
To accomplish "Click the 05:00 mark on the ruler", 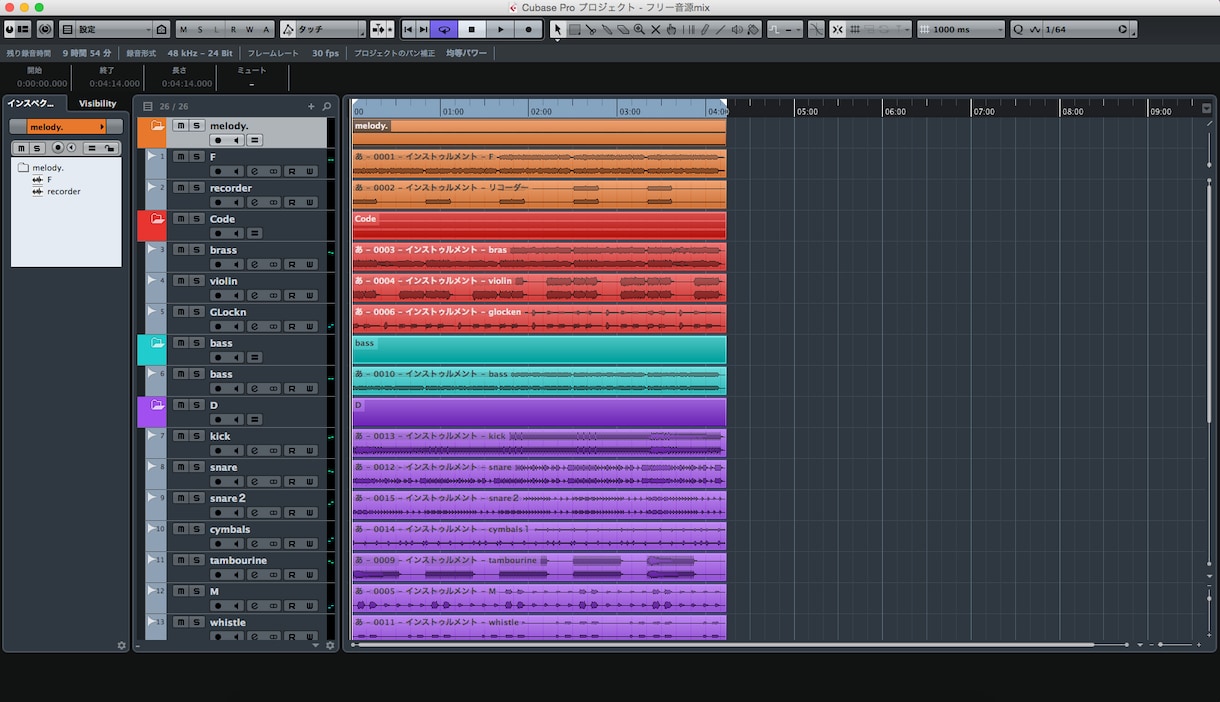I will click(807, 112).
